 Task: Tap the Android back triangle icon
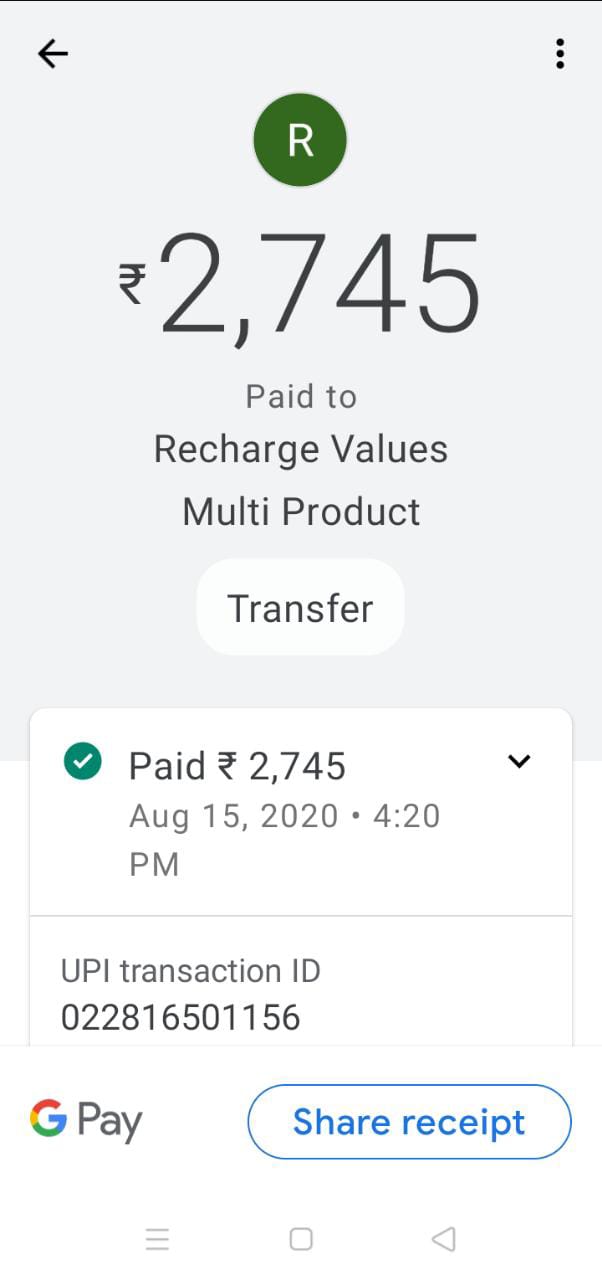click(443, 1240)
